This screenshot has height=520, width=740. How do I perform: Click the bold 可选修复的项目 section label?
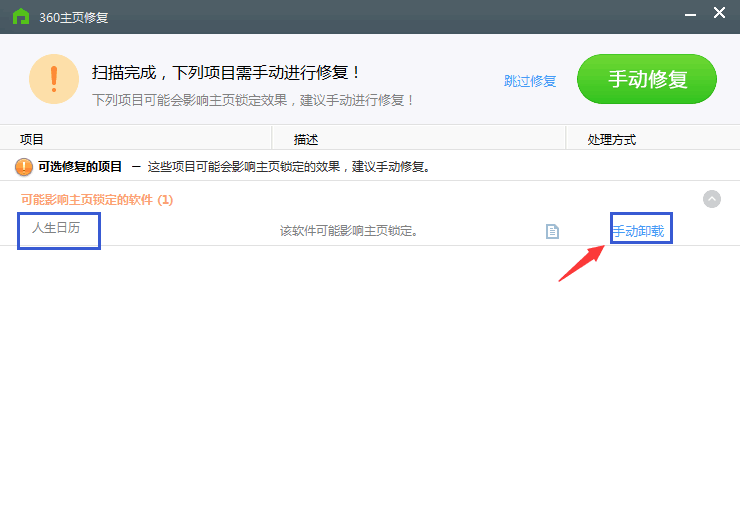80,167
